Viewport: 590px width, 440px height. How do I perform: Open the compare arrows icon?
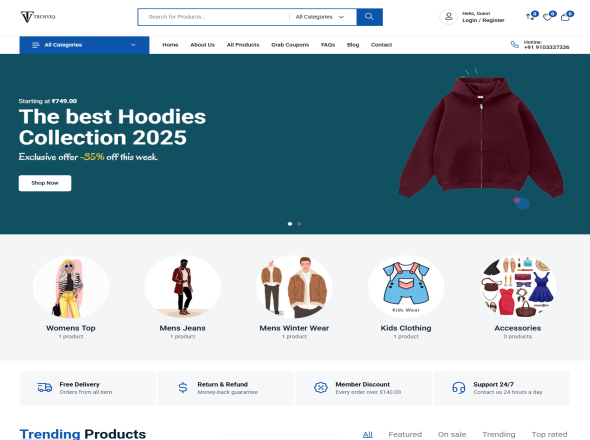530,17
